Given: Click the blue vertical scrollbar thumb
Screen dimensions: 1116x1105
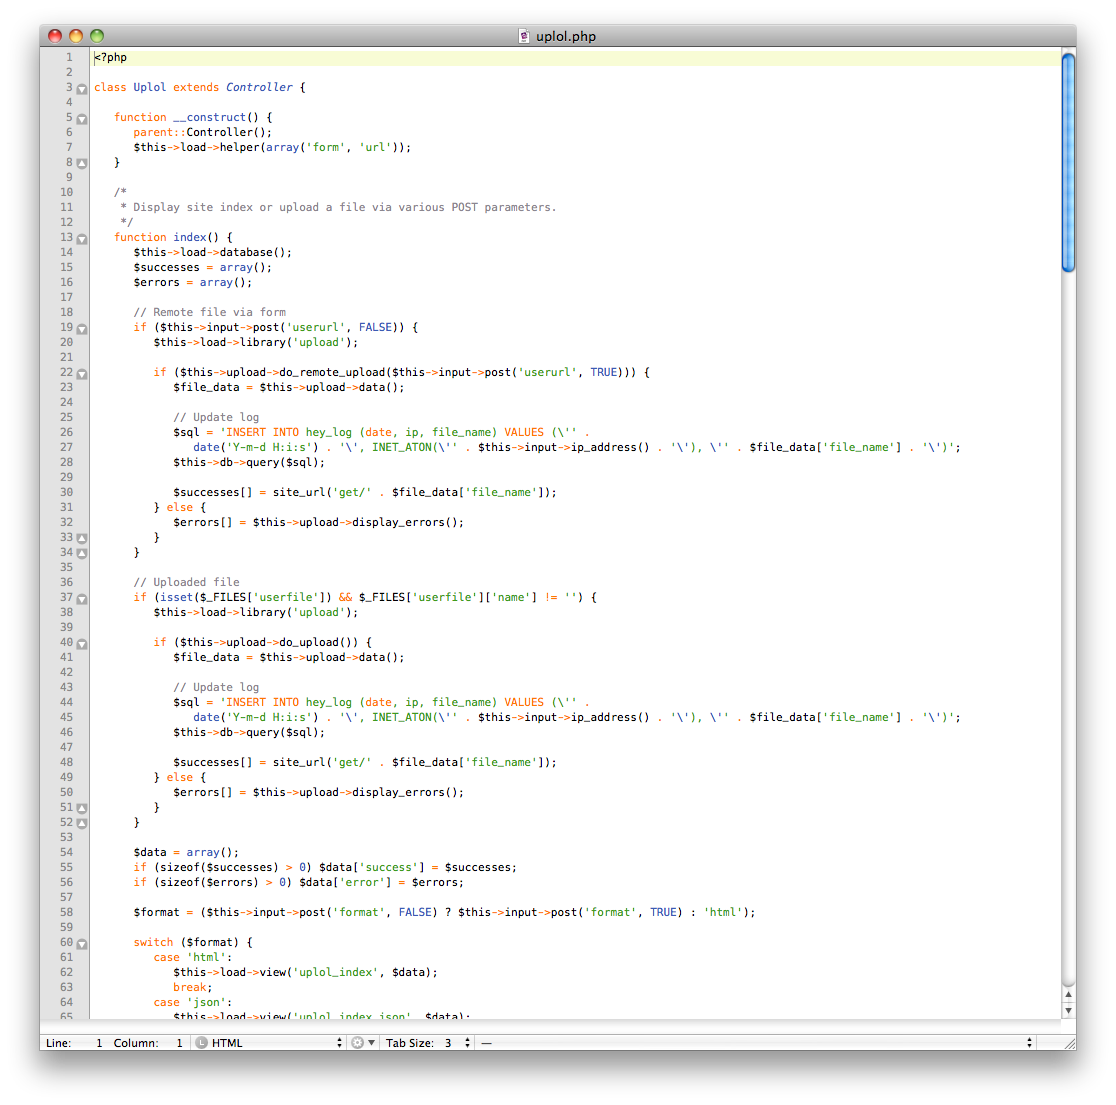Looking at the screenshot, I should [x=1068, y=162].
